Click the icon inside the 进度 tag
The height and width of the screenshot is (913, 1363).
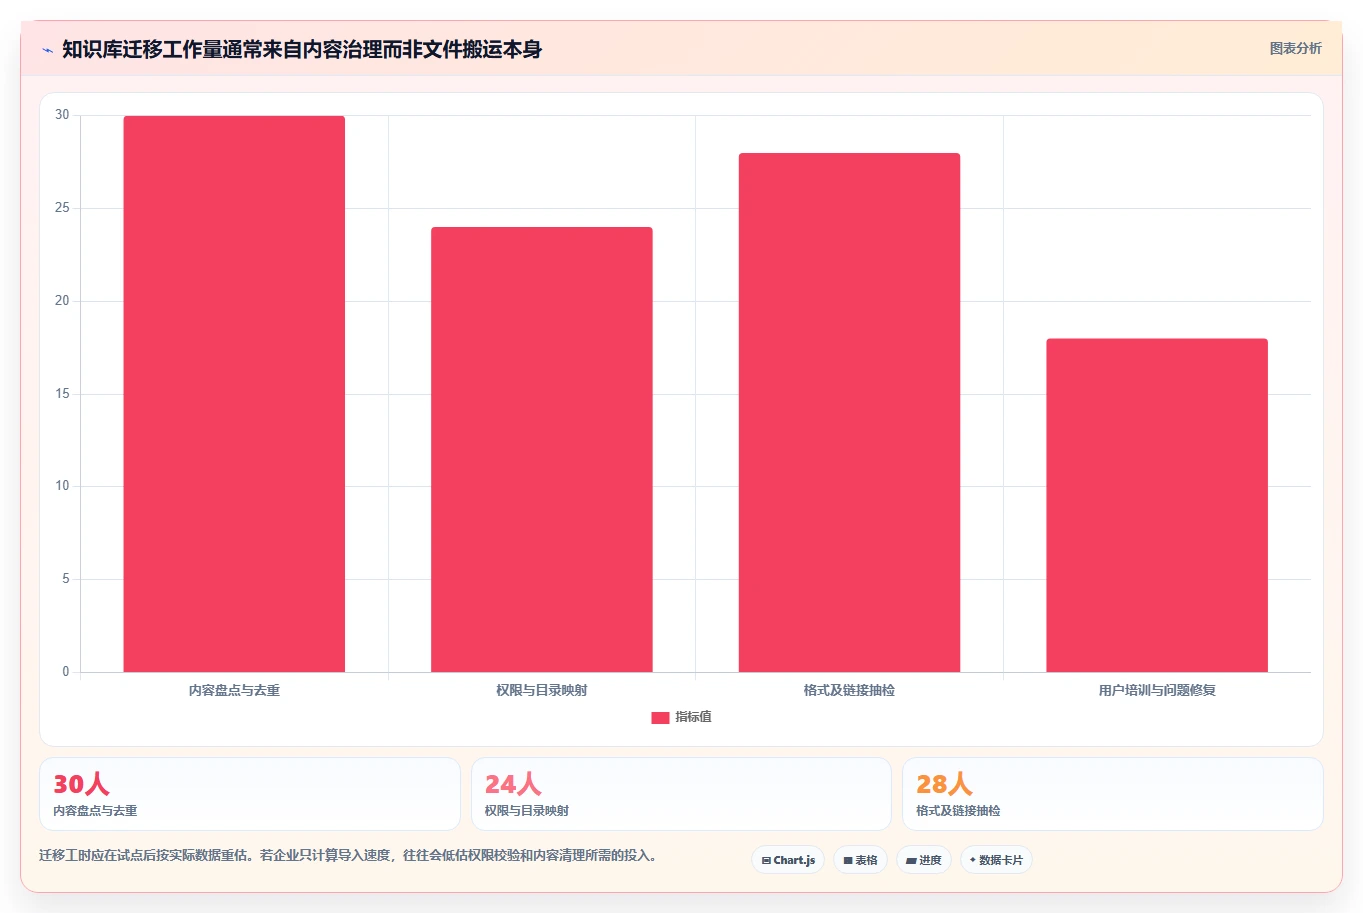coord(911,861)
